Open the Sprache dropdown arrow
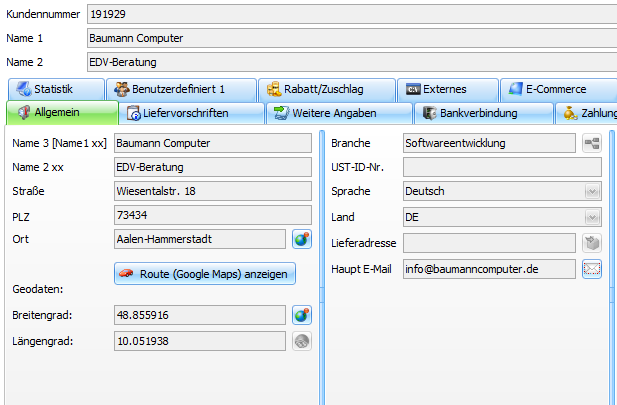Image resolution: width=617 pixels, height=405 pixels. 592,191
